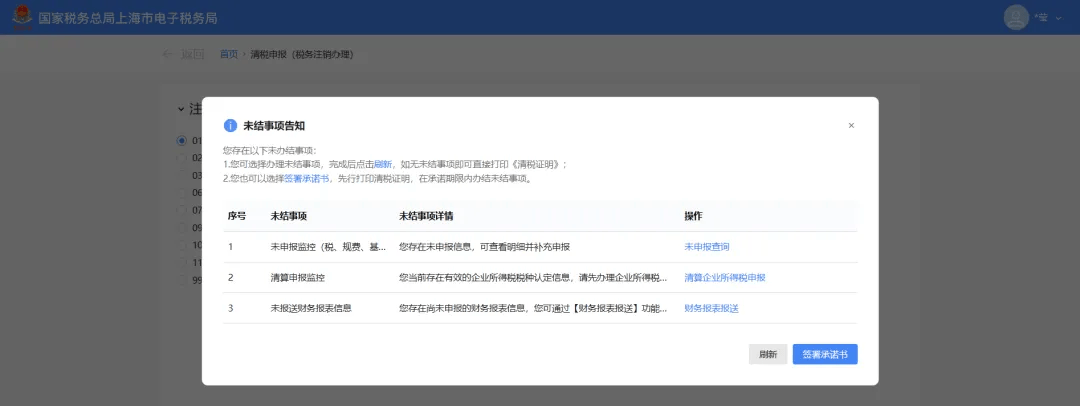Click the user avatar icon

(x=1017, y=18)
